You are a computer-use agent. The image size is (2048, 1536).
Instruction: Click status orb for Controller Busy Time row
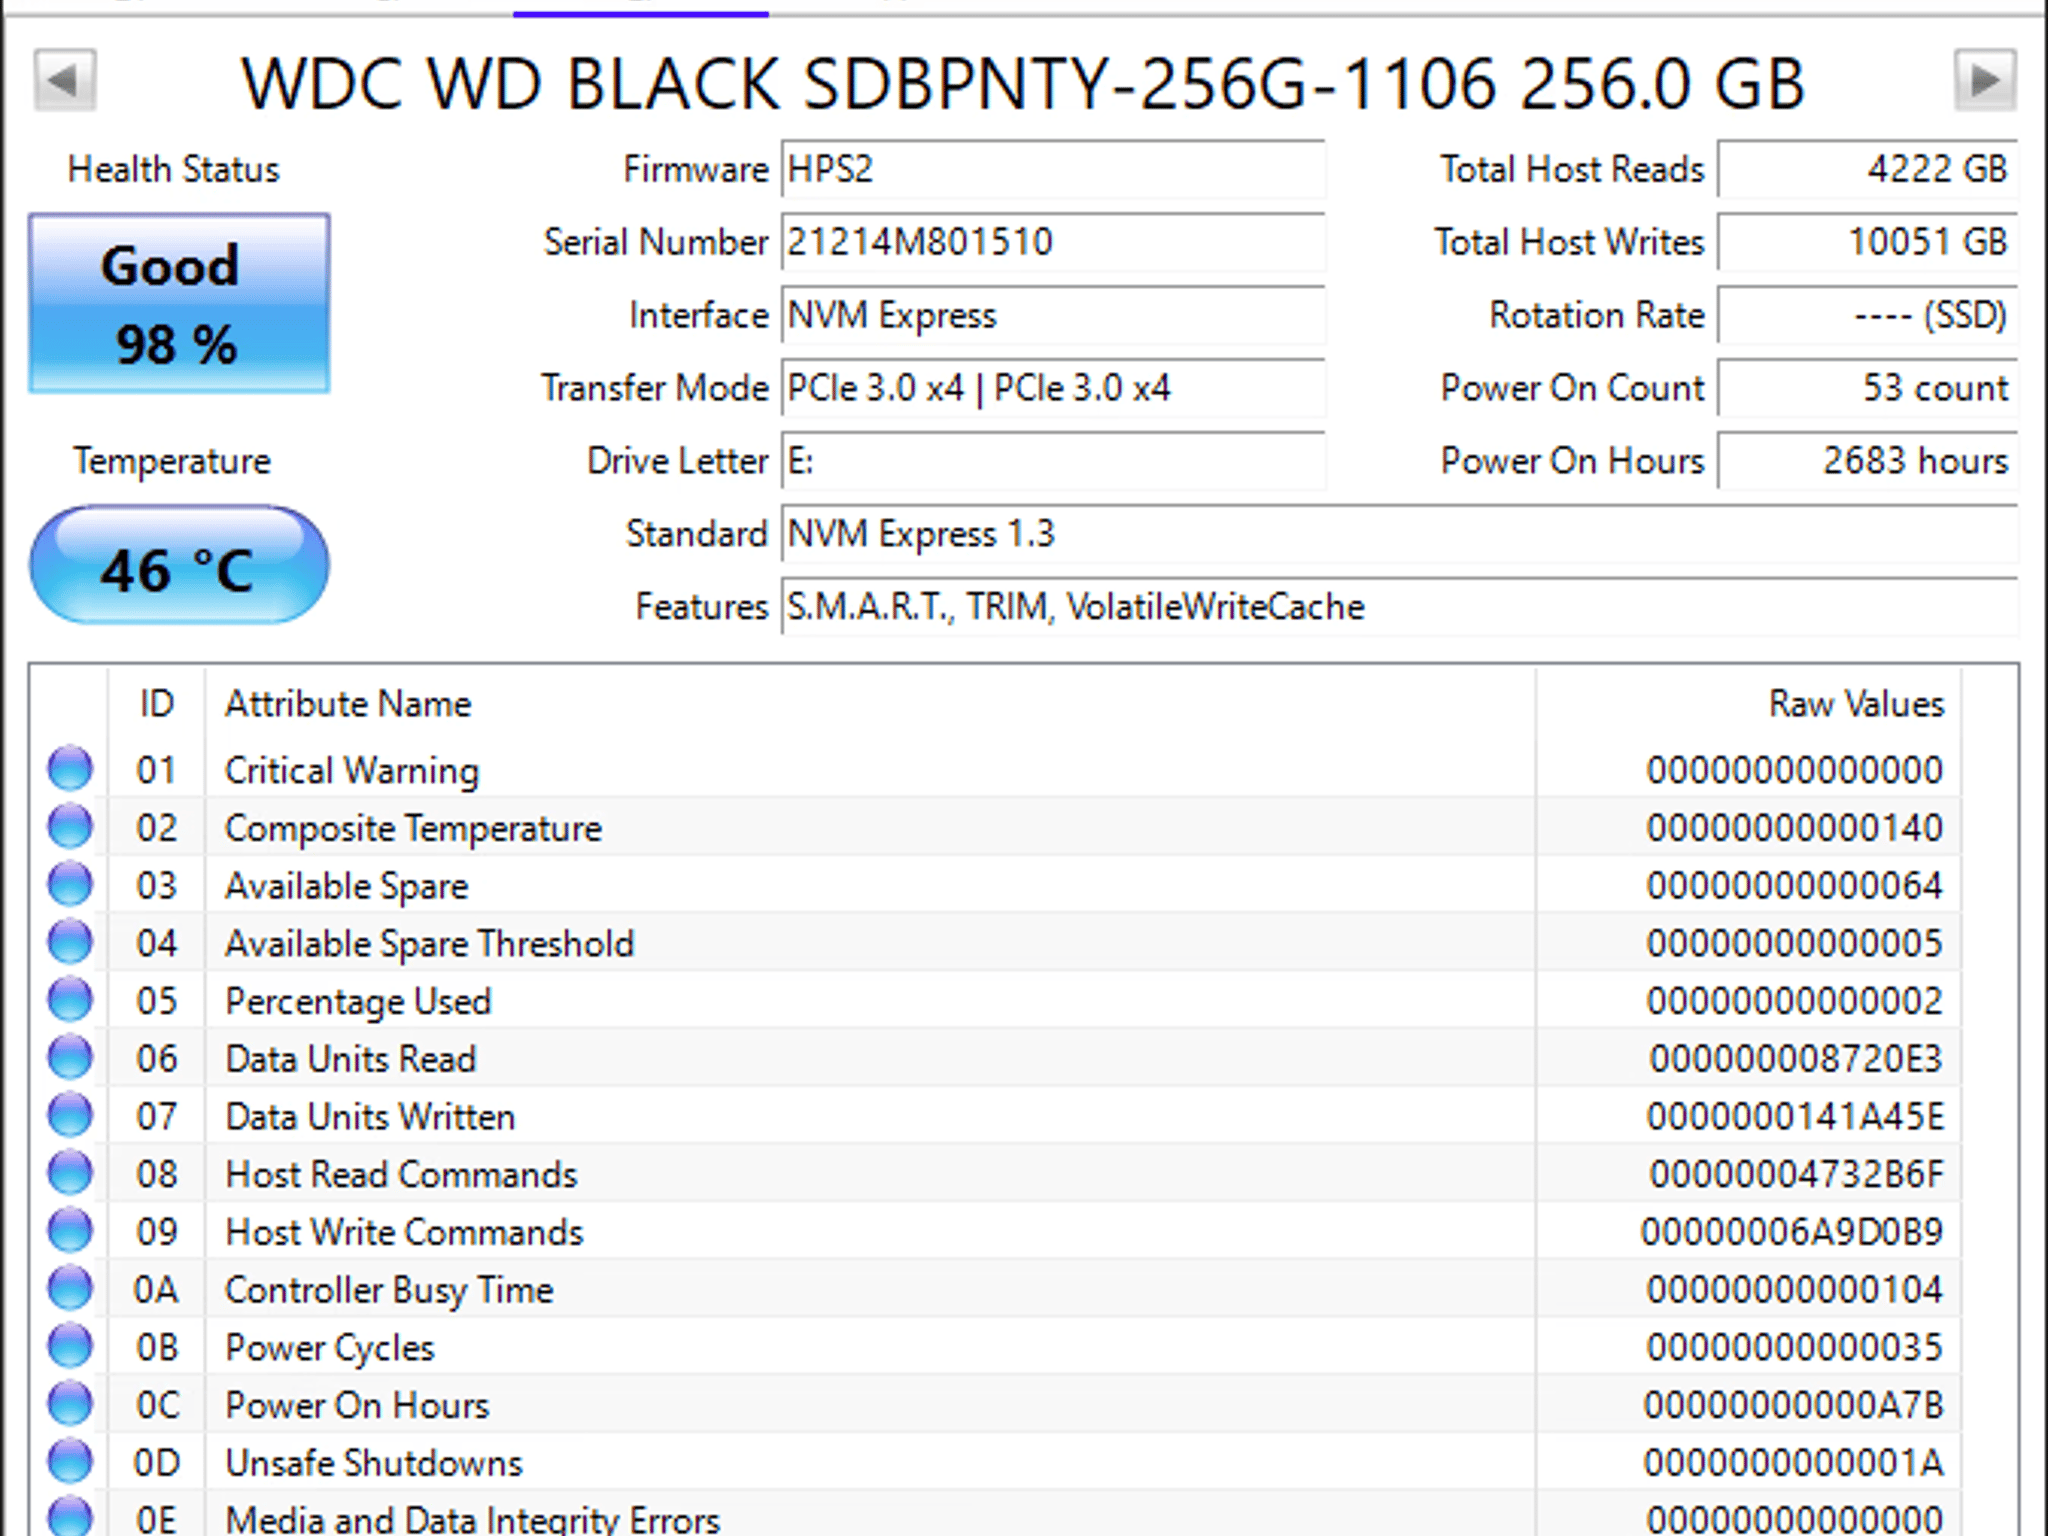(70, 1289)
